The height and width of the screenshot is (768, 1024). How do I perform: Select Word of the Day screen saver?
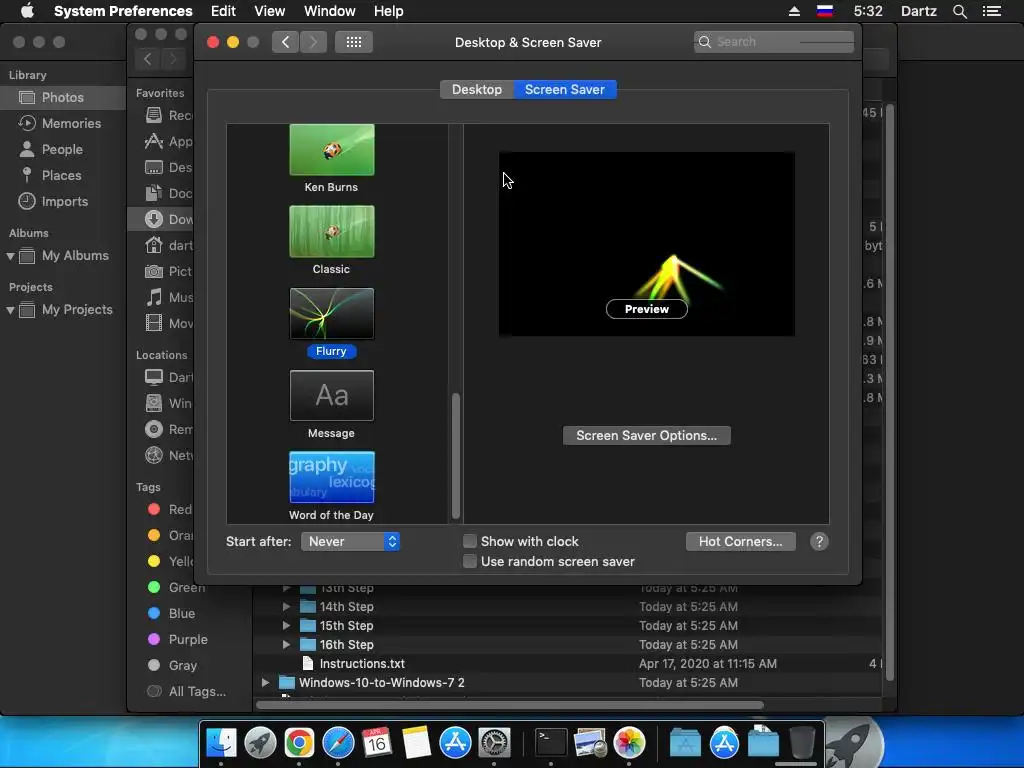click(332, 477)
